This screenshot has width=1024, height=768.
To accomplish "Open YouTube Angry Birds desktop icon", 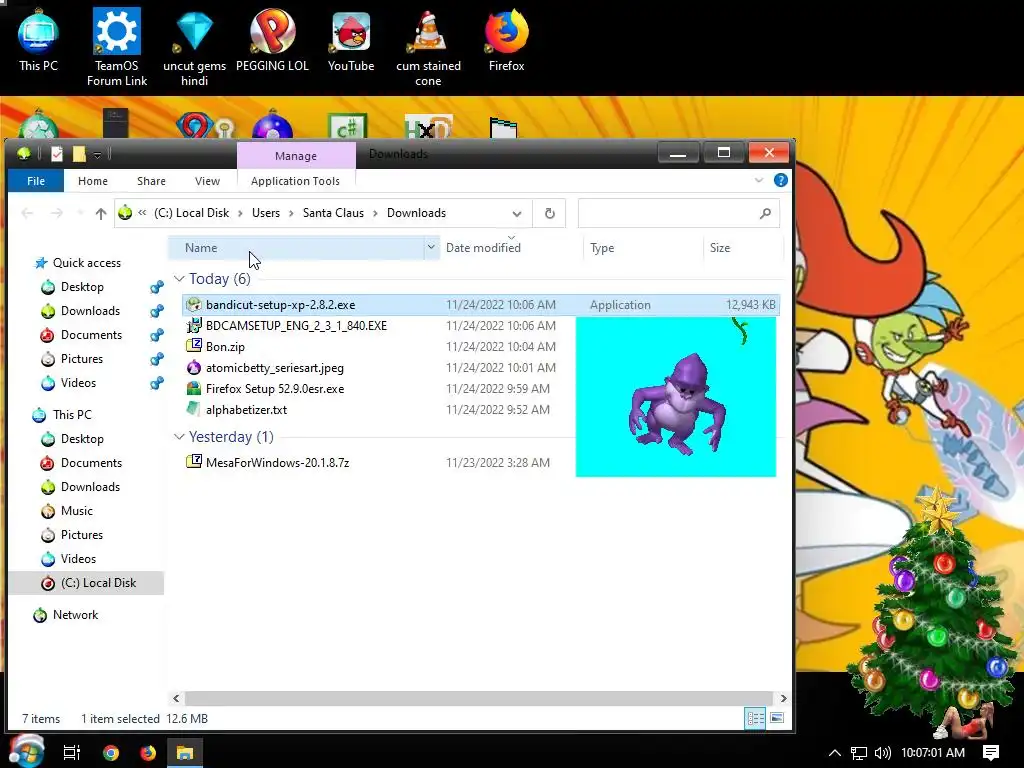I will (x=351, y=42).
